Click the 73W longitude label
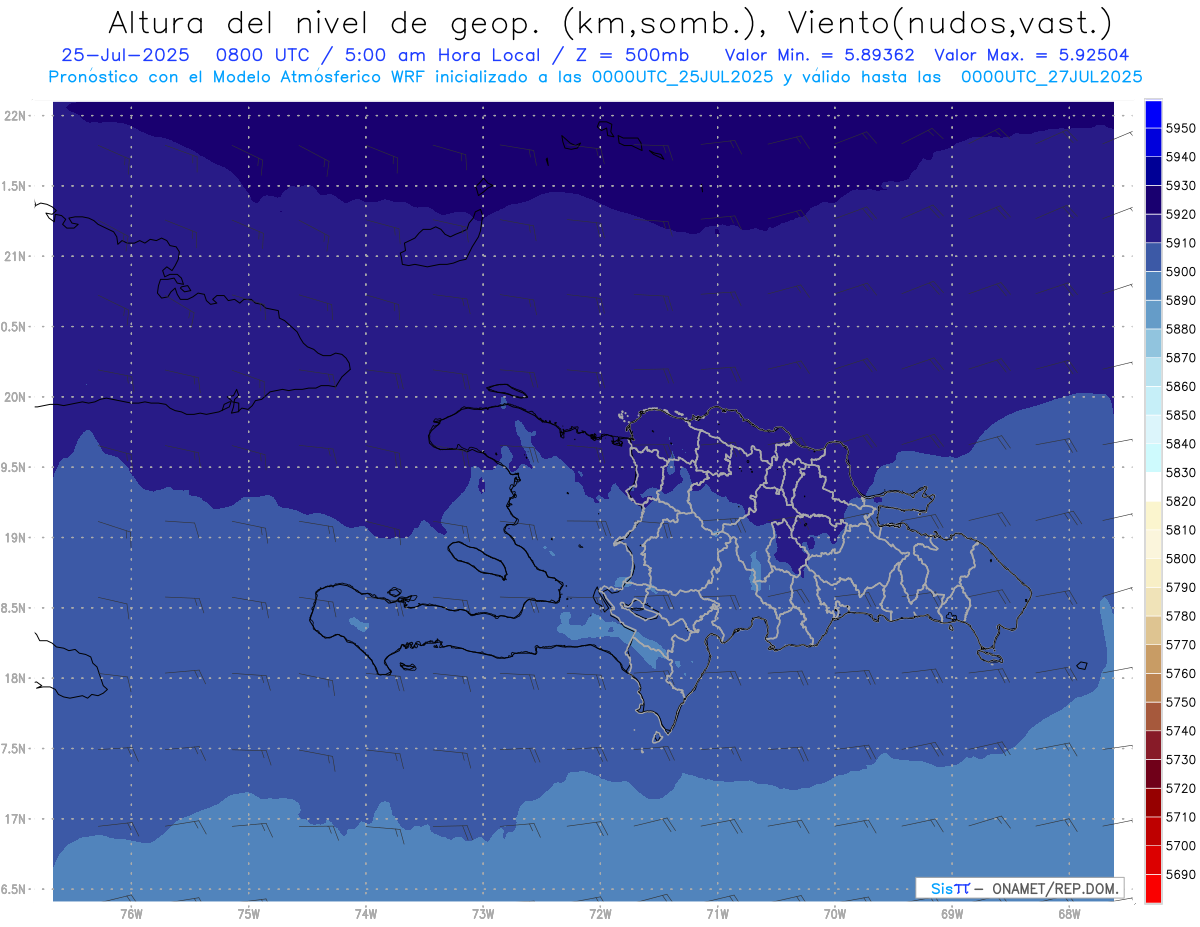This screenshot has width=1200, height=927. 483,914
